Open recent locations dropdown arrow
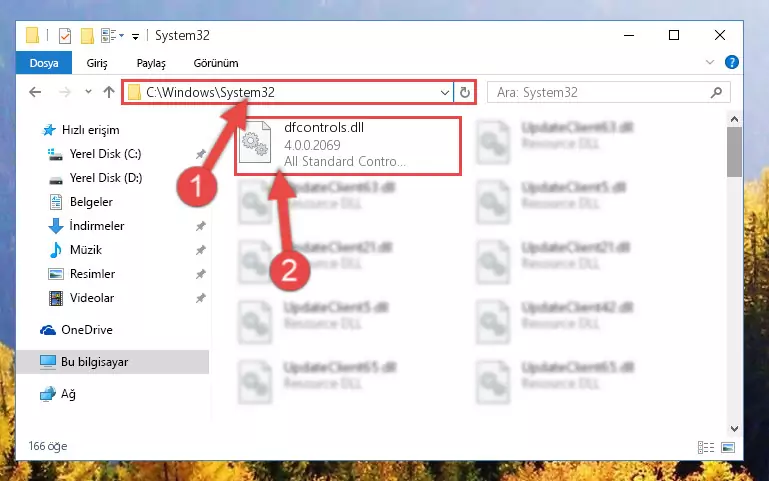The height and width of the screenshot is (481, 769). pyautogui.click(x=88, y=92)
